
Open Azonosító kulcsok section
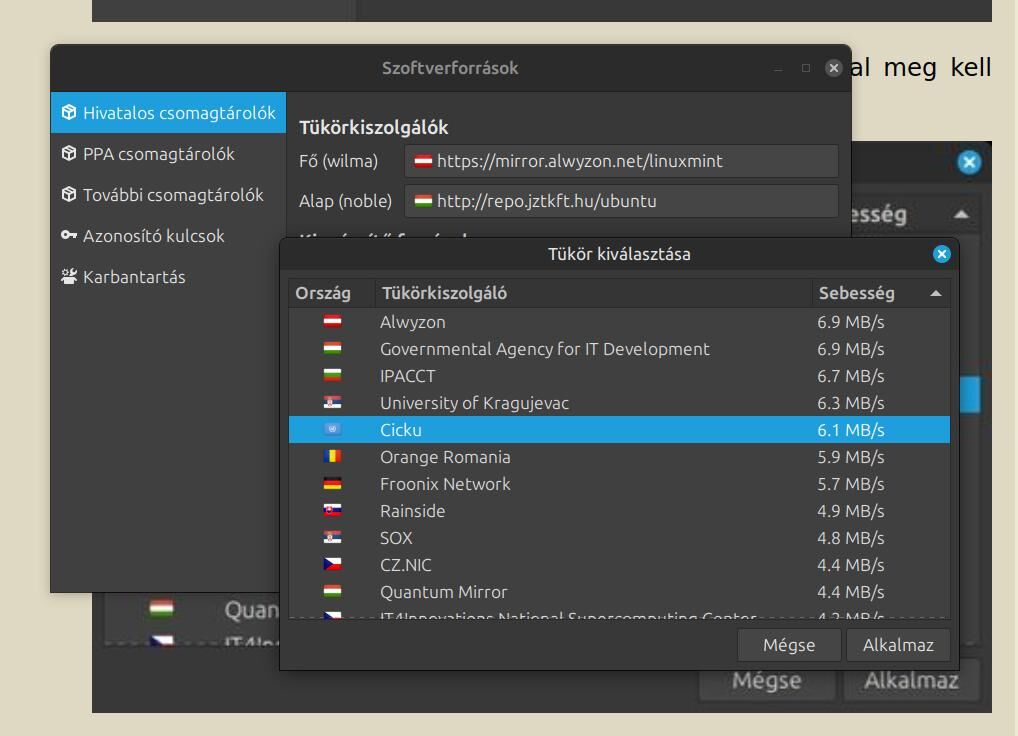[x=168, y=236]
